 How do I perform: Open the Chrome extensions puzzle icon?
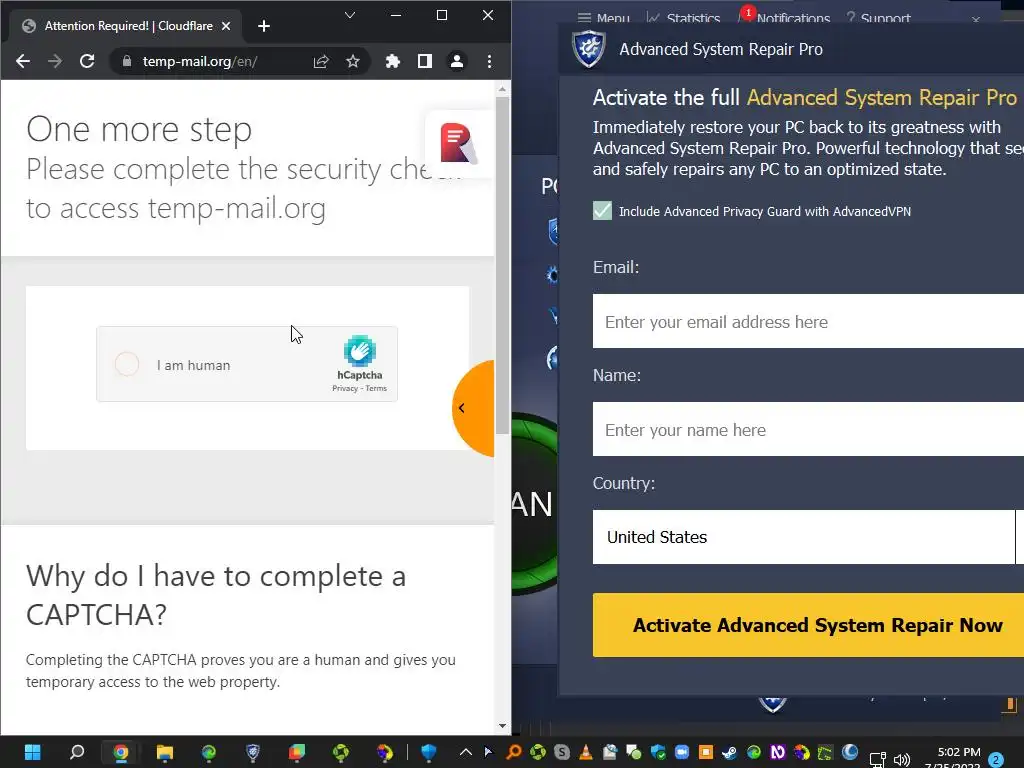click(x=392, y=61)
